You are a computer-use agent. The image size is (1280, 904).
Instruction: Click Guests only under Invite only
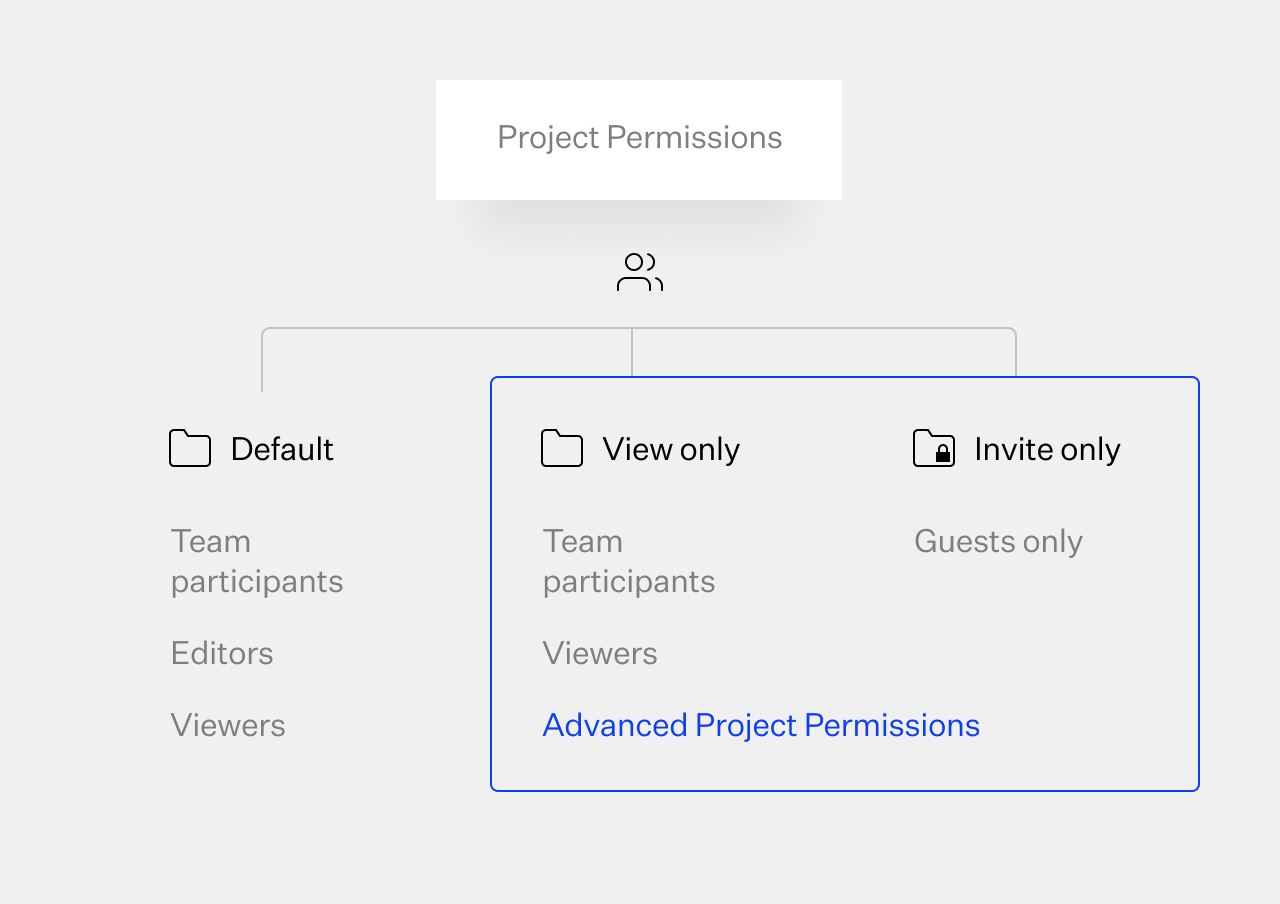[998, 541]
